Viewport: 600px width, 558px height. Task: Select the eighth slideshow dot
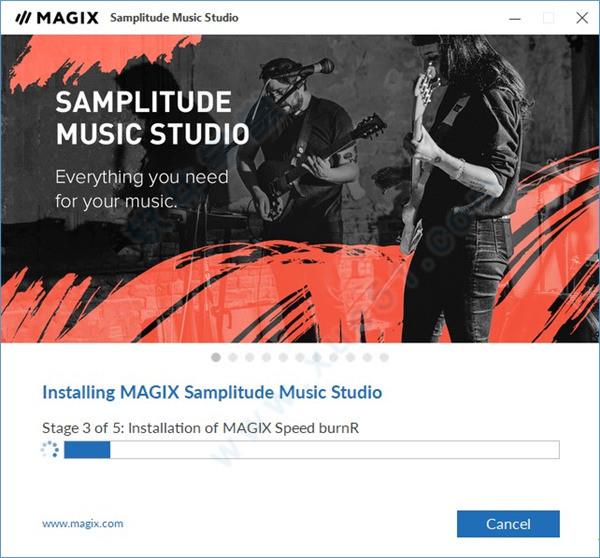coord(334,357)
